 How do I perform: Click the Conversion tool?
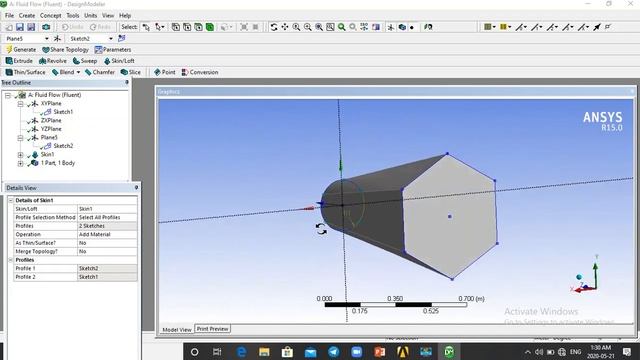click(200, 72)
